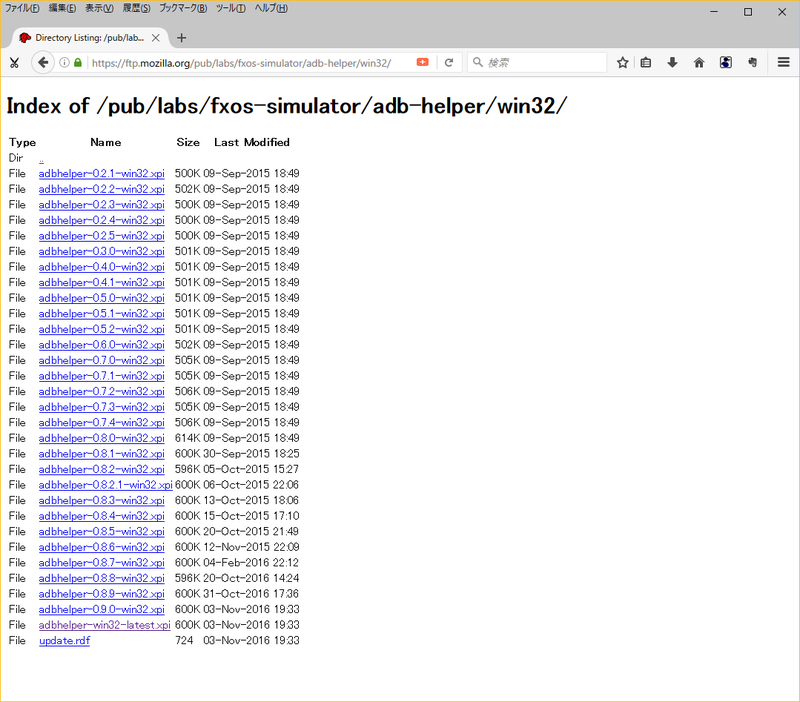Viewport: 800px width, 702px height.
Task: Click the green padlock security icon
Action: [78, 63]
